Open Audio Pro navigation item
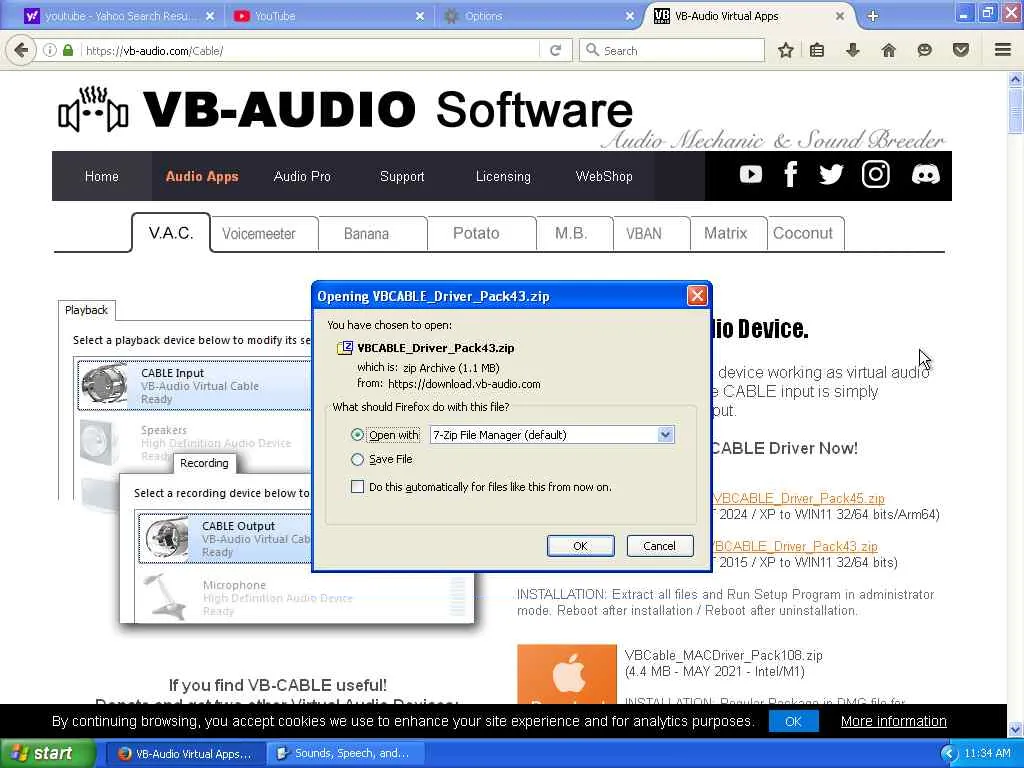Image resolution: width=1024 pixels, height=768 pixels. tap(302, 176)
